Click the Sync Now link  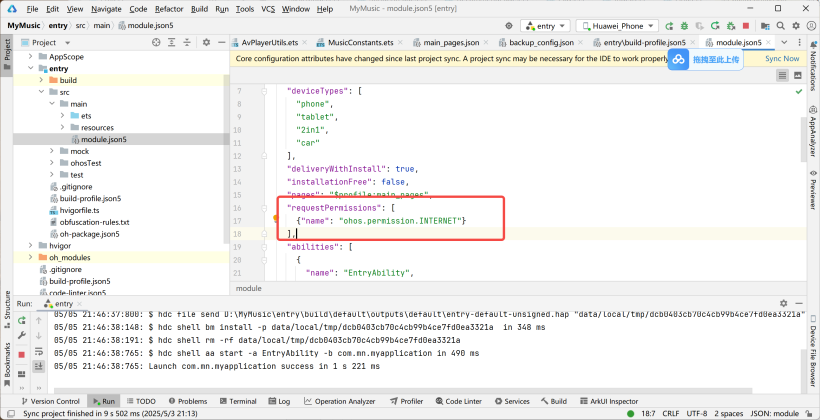782,59
